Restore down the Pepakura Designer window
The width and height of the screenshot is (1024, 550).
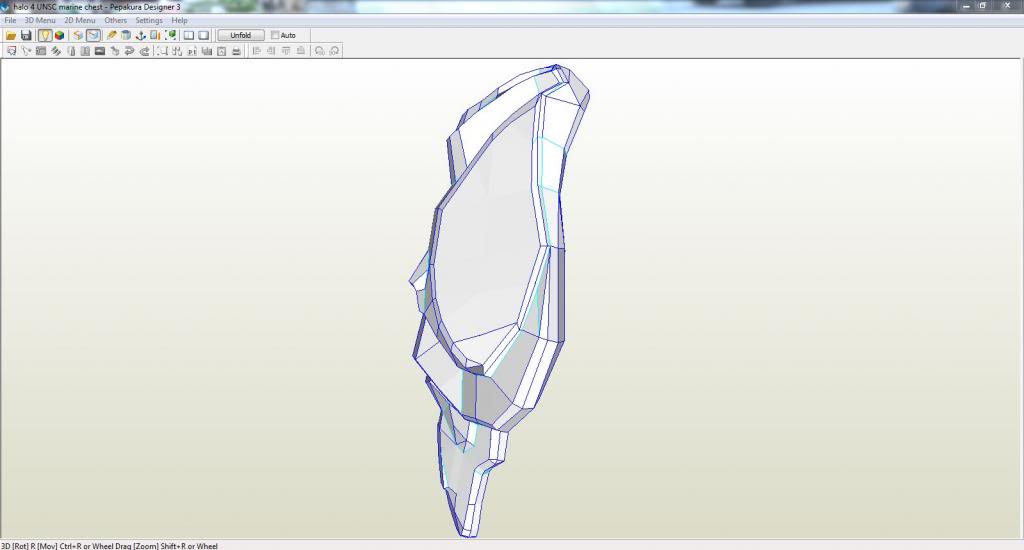coord(982,6)
